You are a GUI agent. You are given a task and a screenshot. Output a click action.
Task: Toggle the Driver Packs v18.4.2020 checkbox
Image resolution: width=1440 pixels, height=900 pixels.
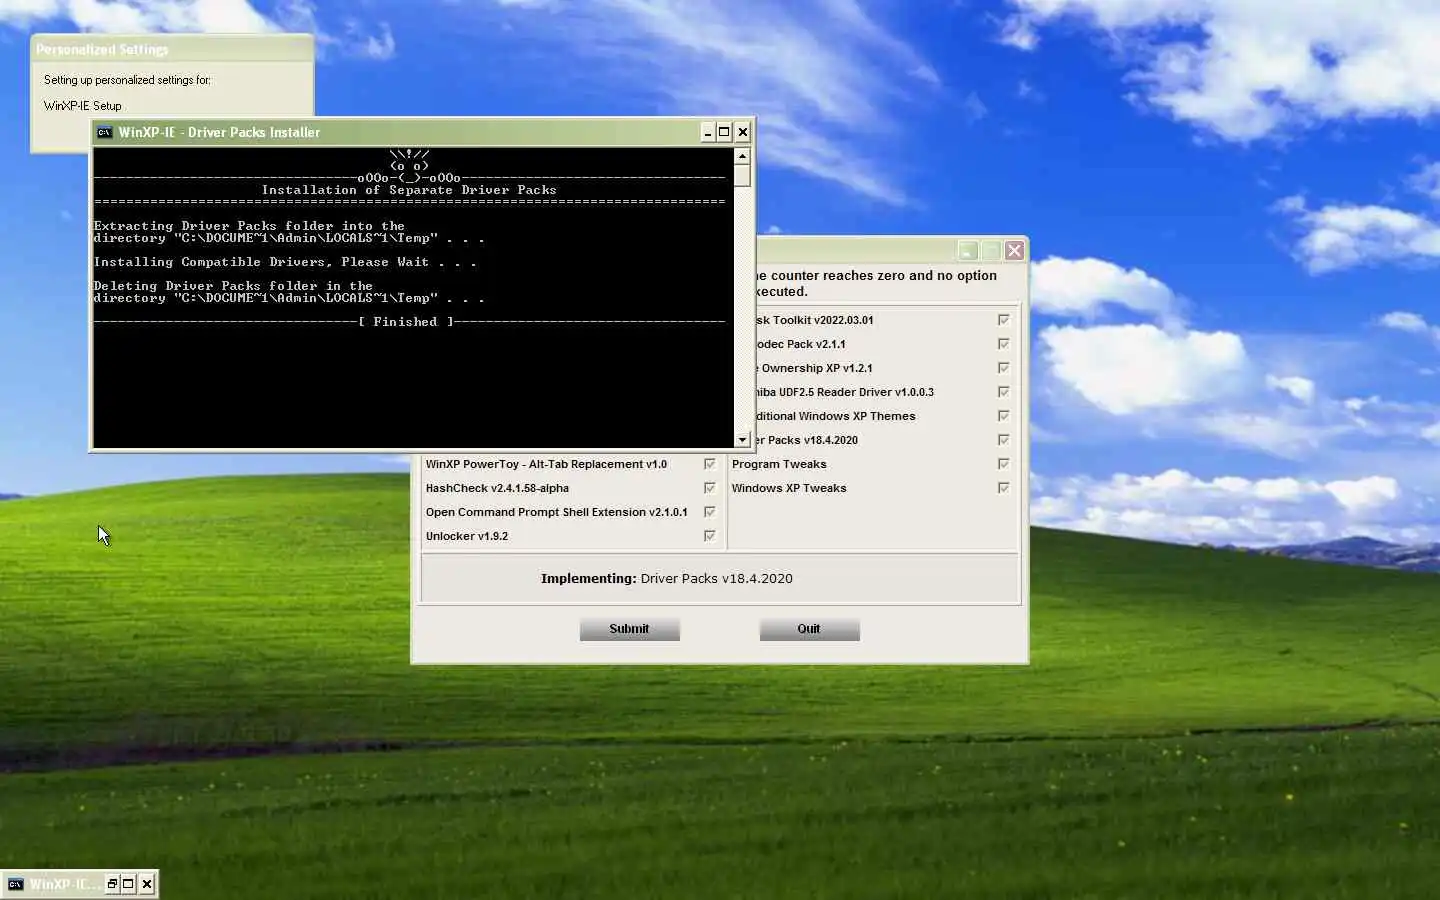click(1004, 440)
